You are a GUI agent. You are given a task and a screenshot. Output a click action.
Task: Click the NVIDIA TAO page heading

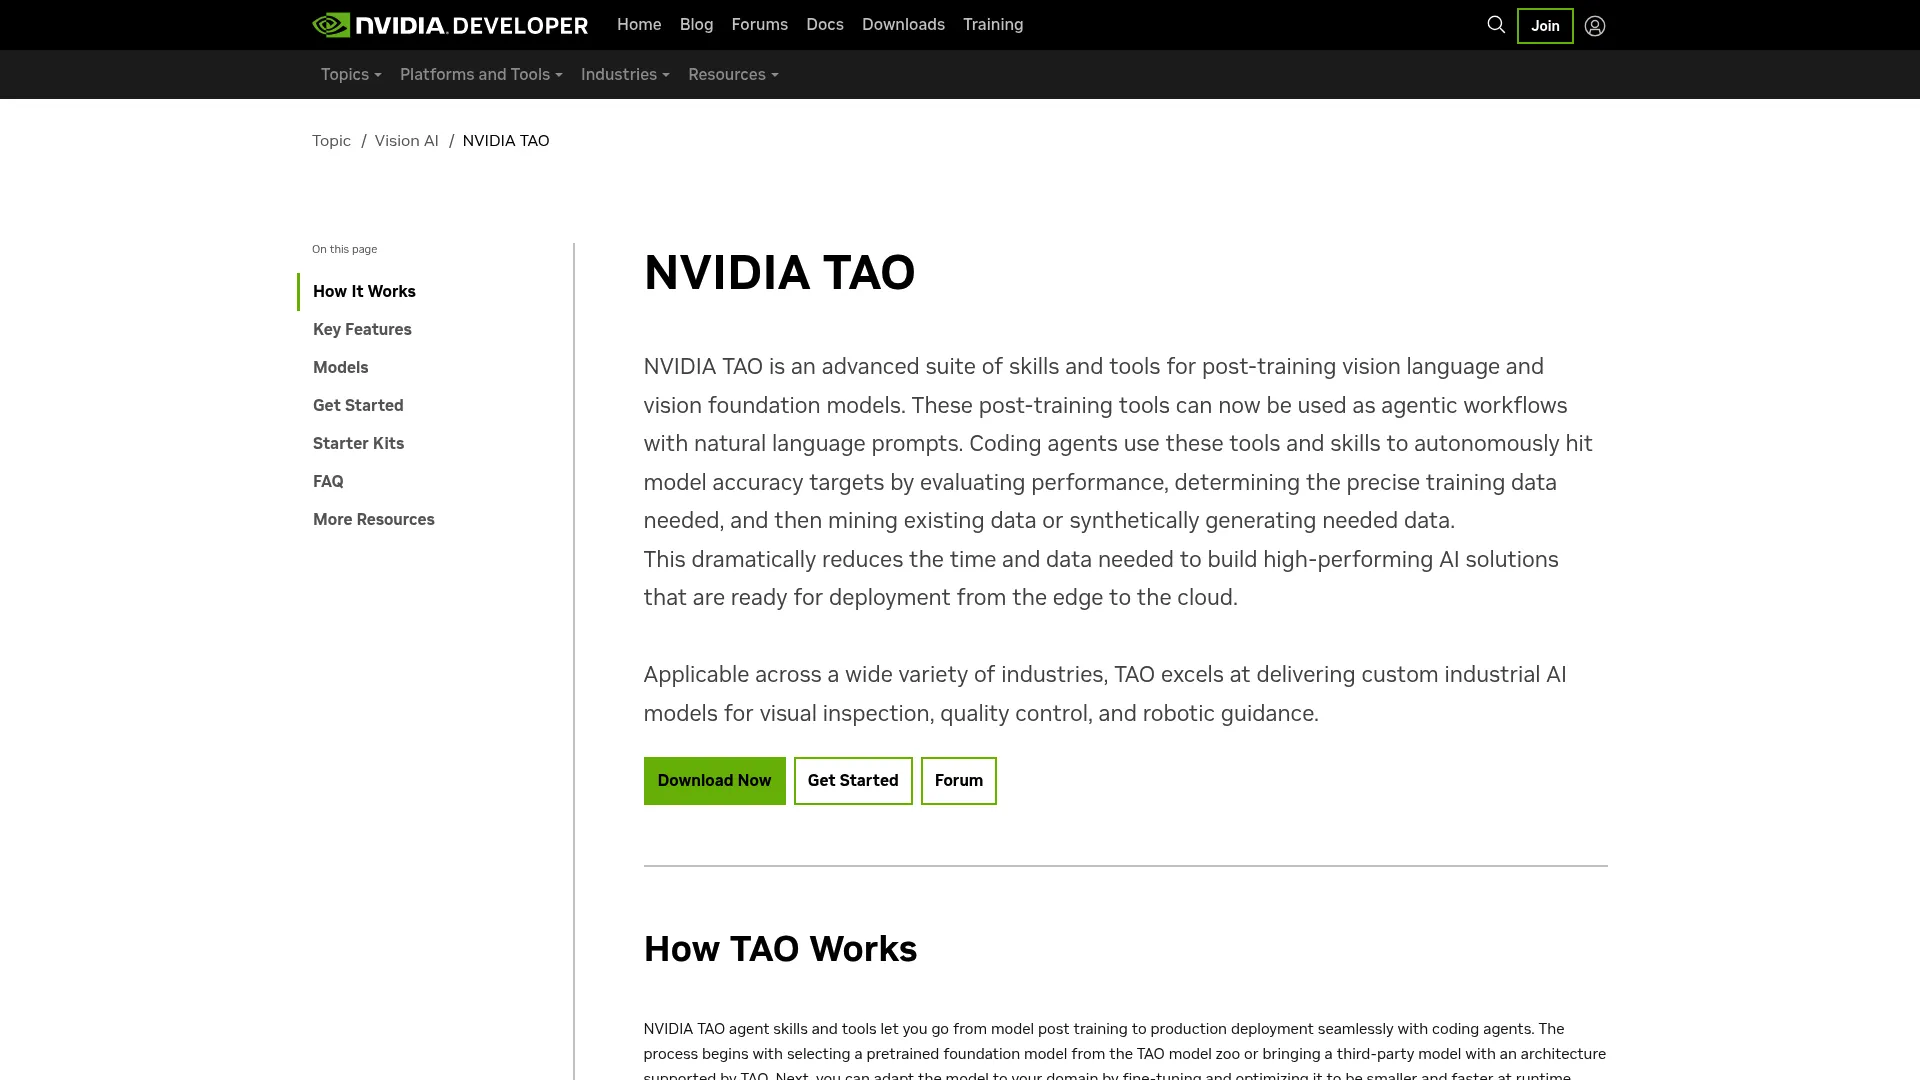point(779,273)
